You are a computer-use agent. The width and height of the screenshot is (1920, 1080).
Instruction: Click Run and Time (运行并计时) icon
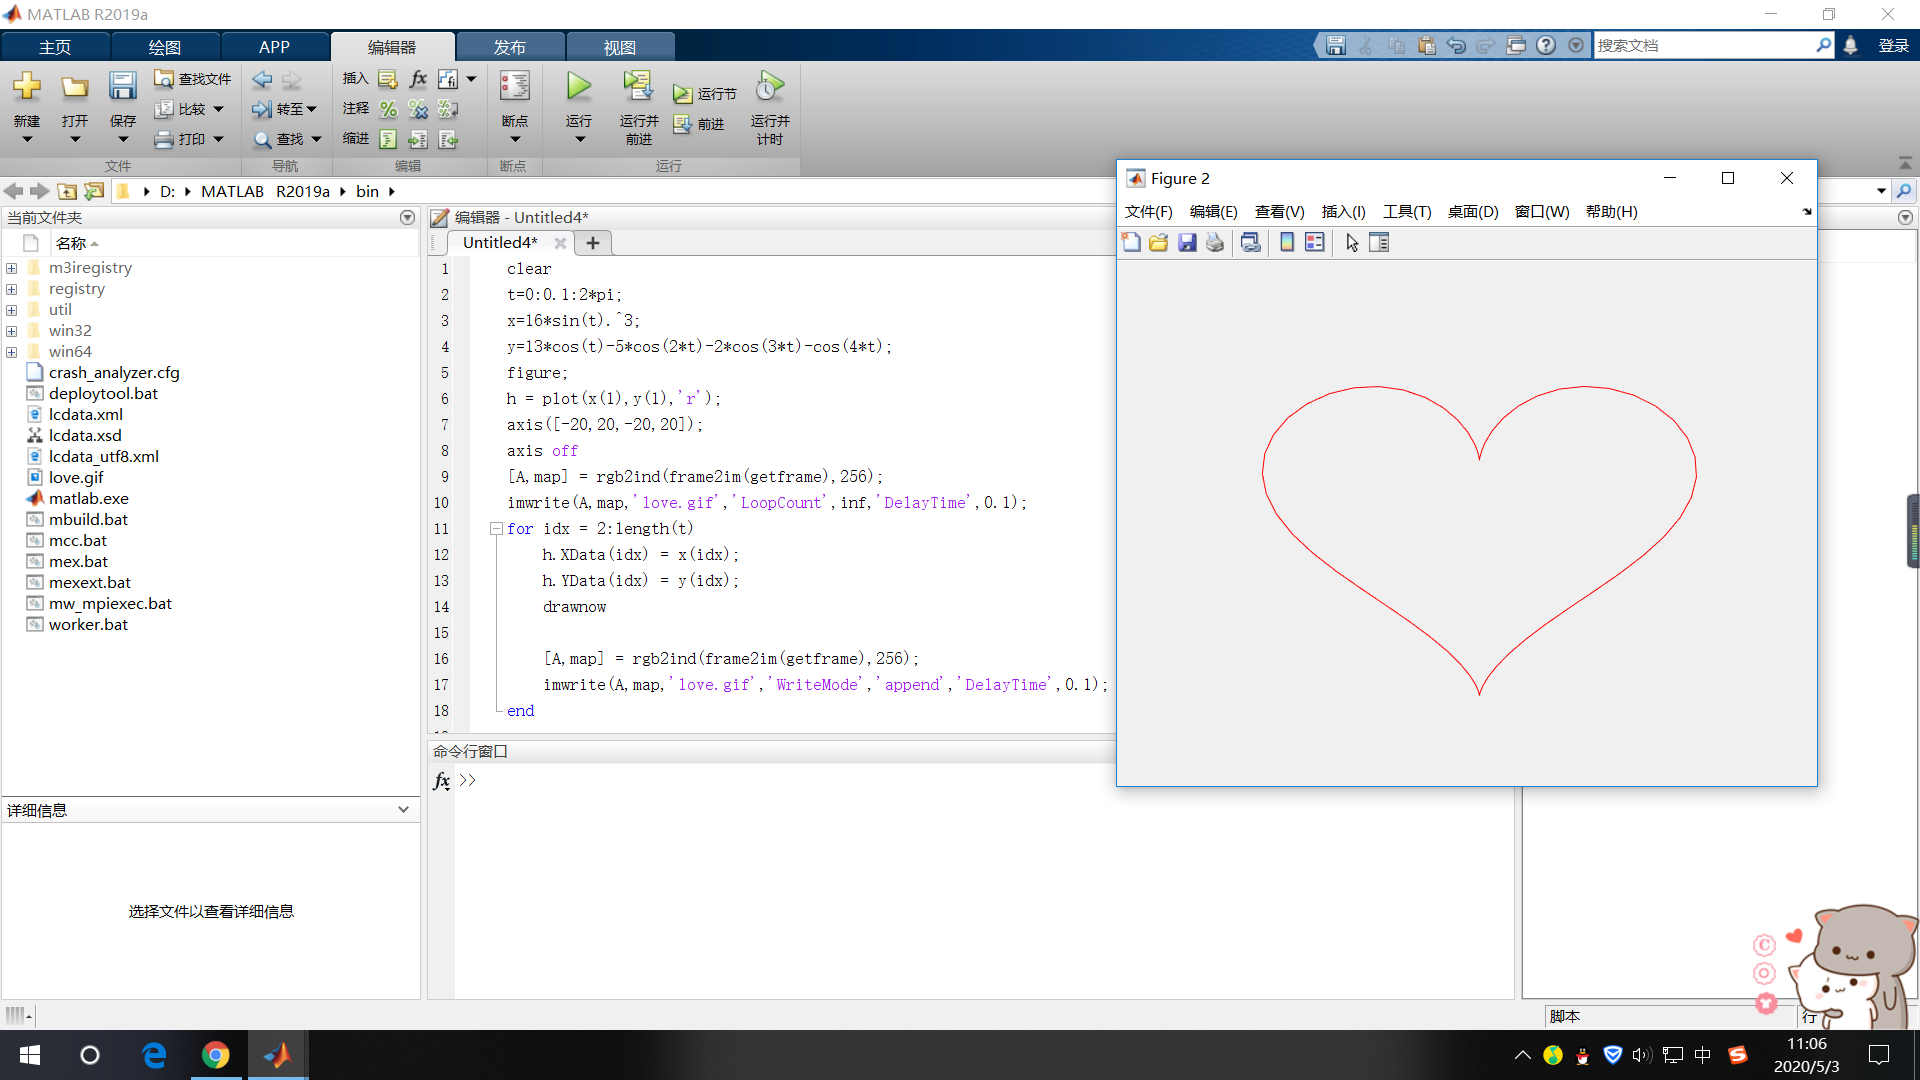point(769,88)
